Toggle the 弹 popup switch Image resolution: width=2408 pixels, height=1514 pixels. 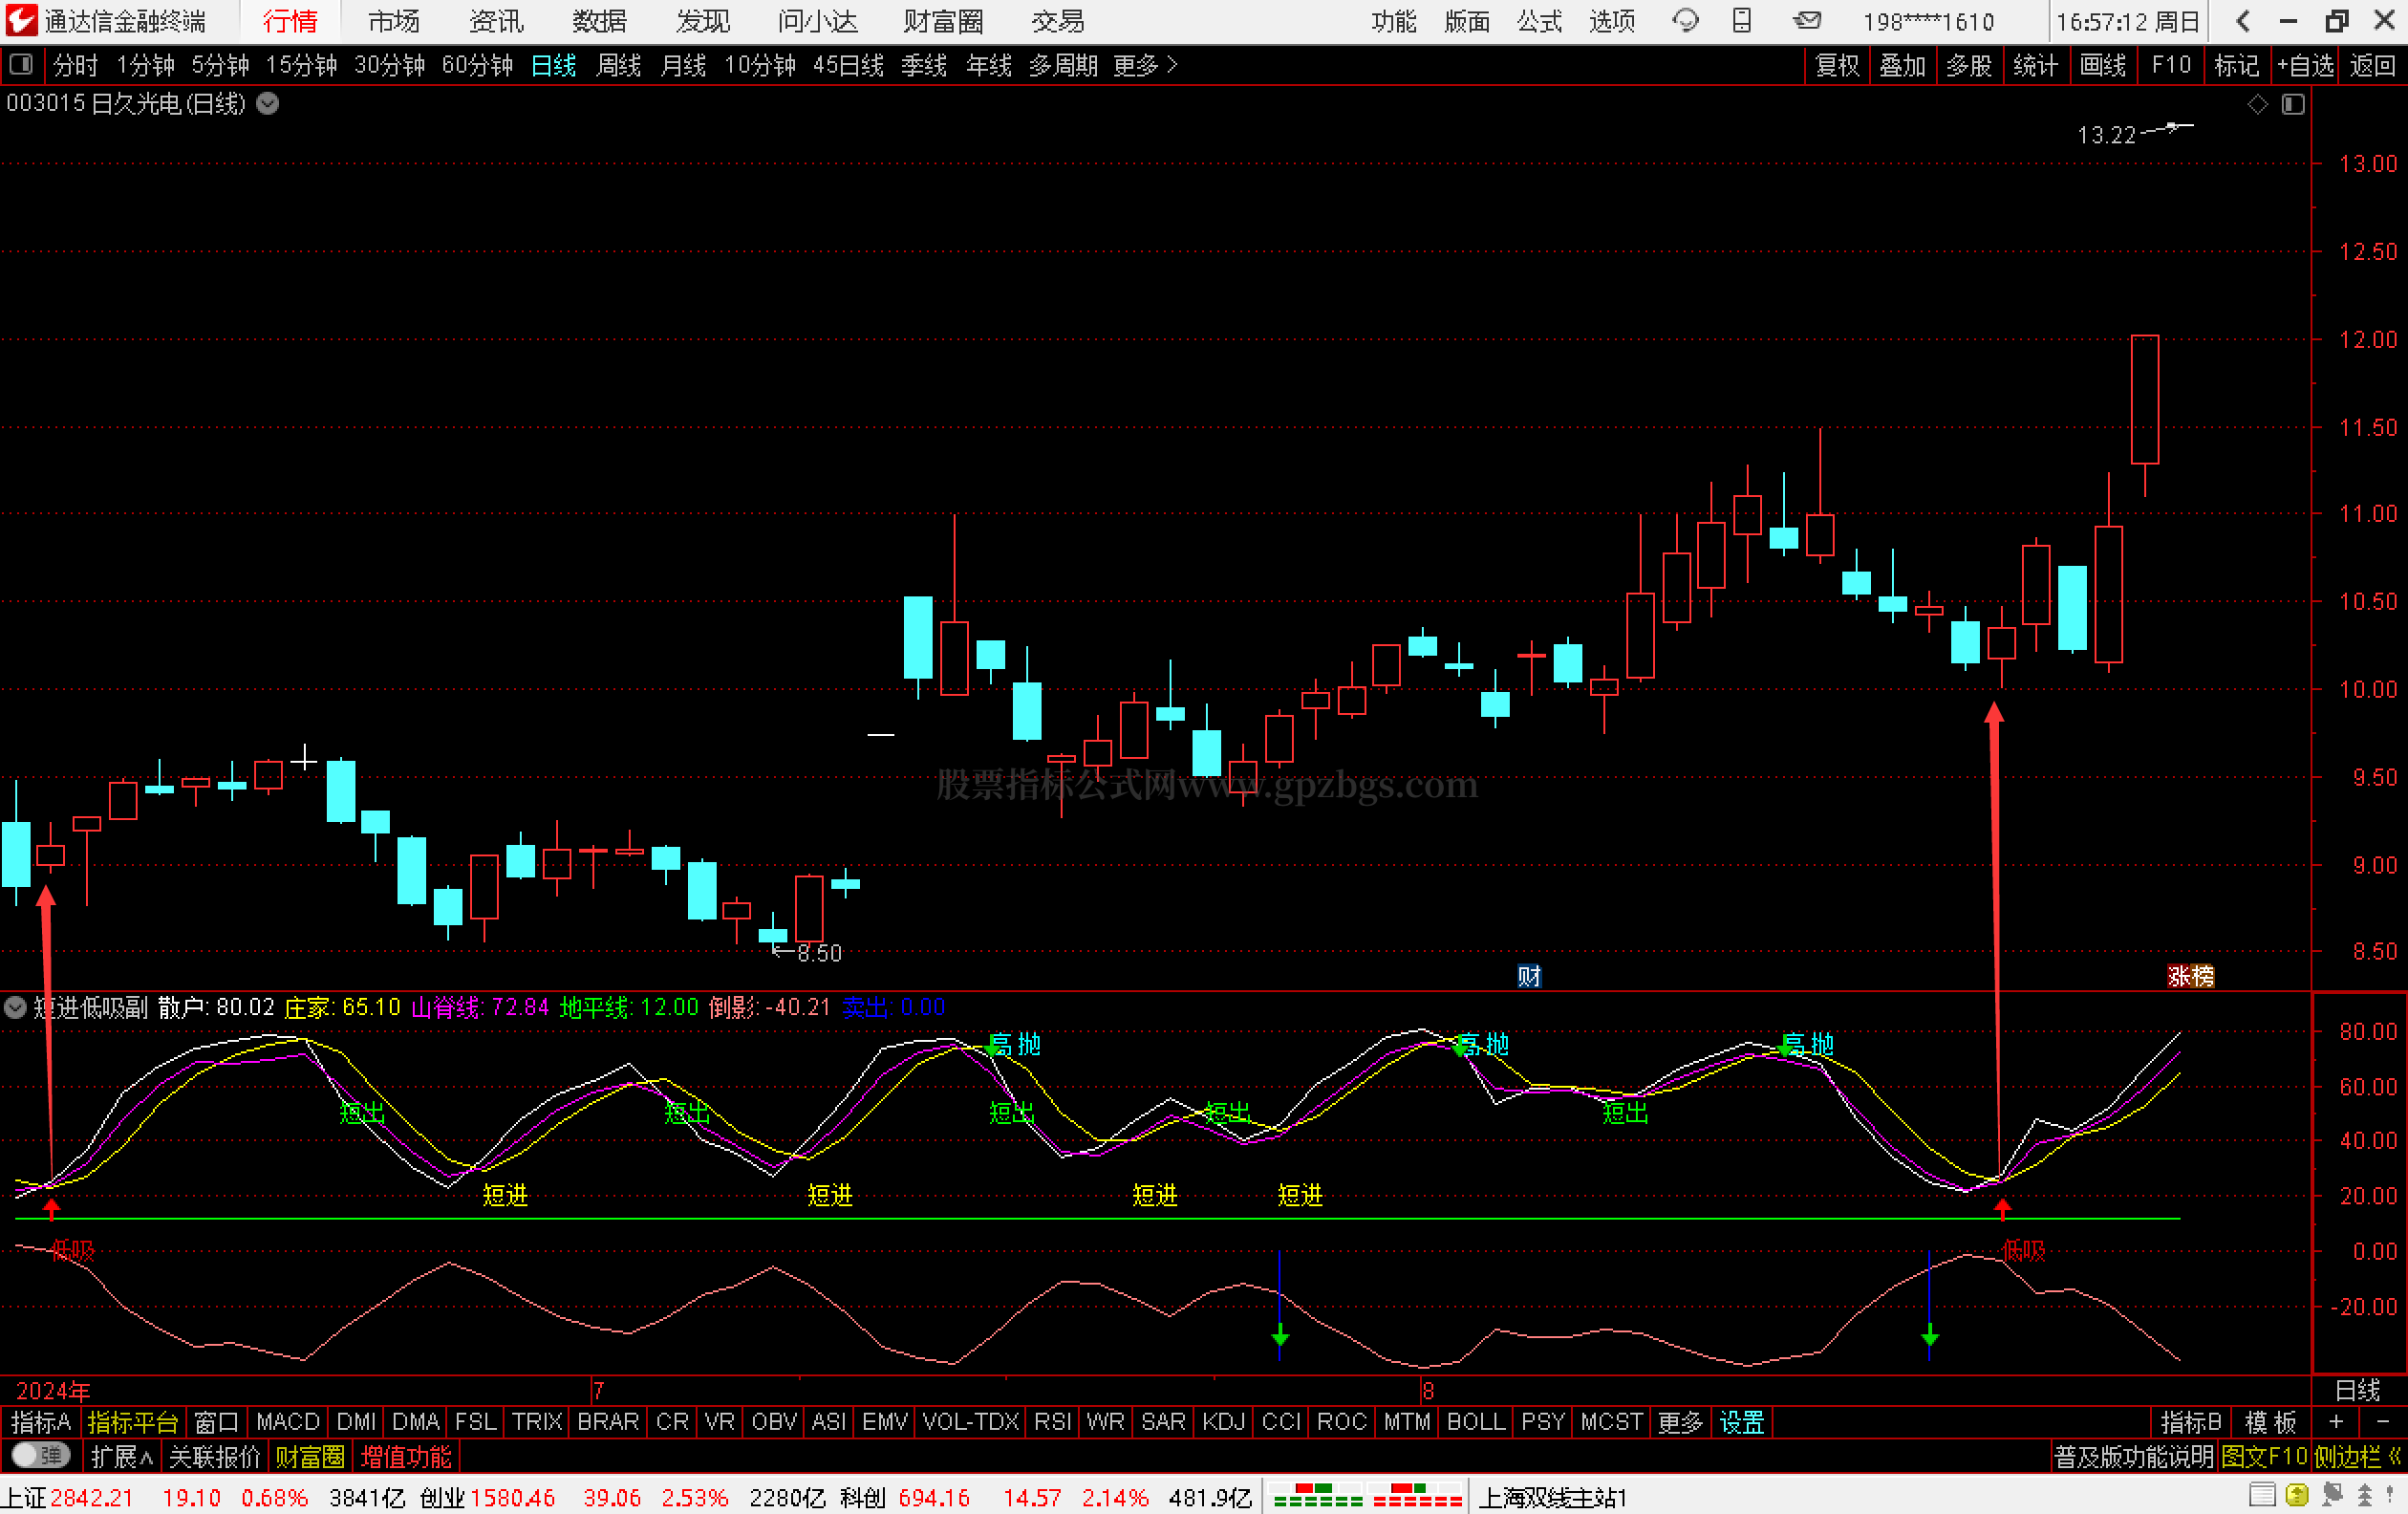40,1456
